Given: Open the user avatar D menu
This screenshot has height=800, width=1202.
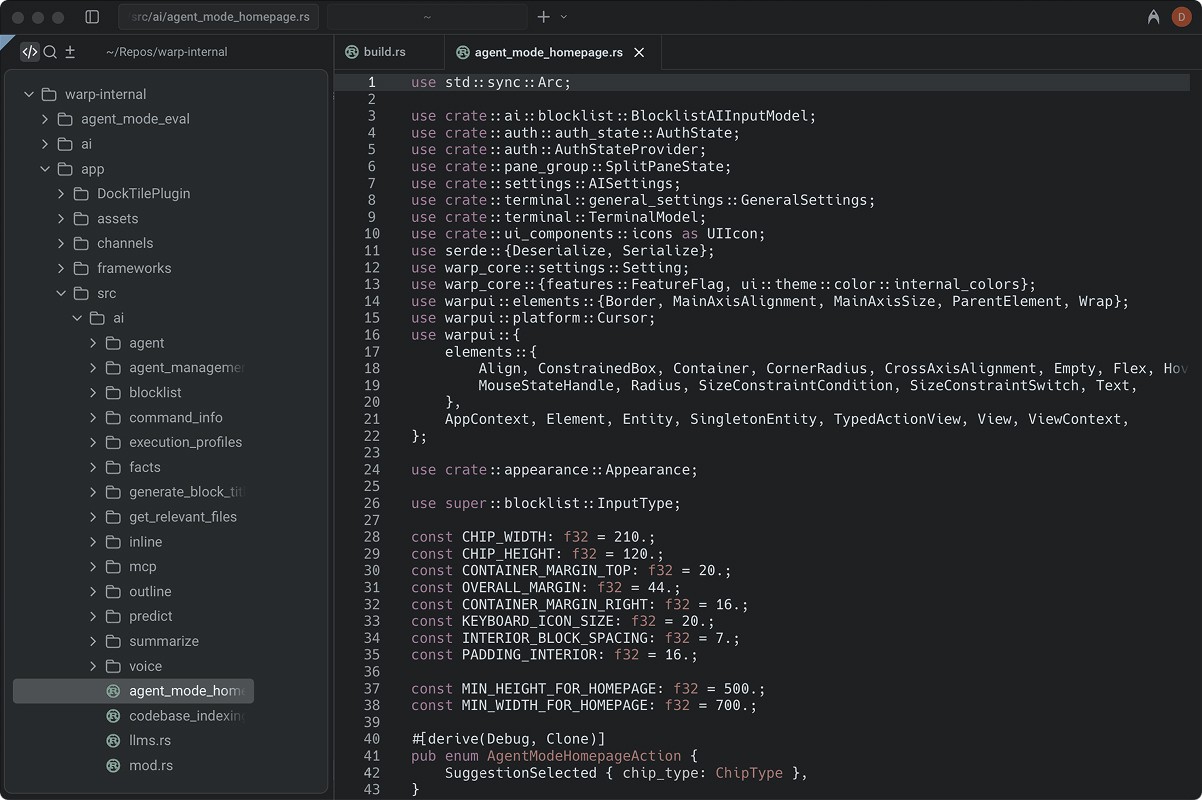Looking at the screenshot, I should 1181,17.
